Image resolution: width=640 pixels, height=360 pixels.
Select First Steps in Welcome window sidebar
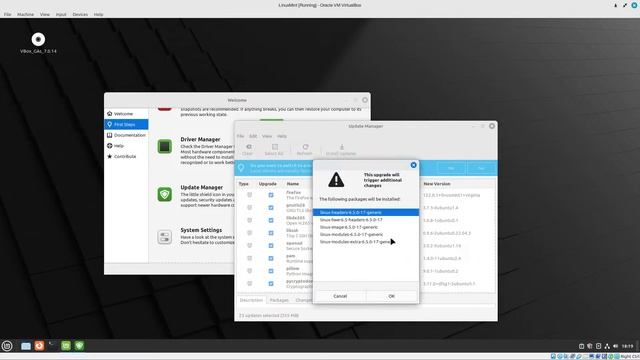pos(126,124)
